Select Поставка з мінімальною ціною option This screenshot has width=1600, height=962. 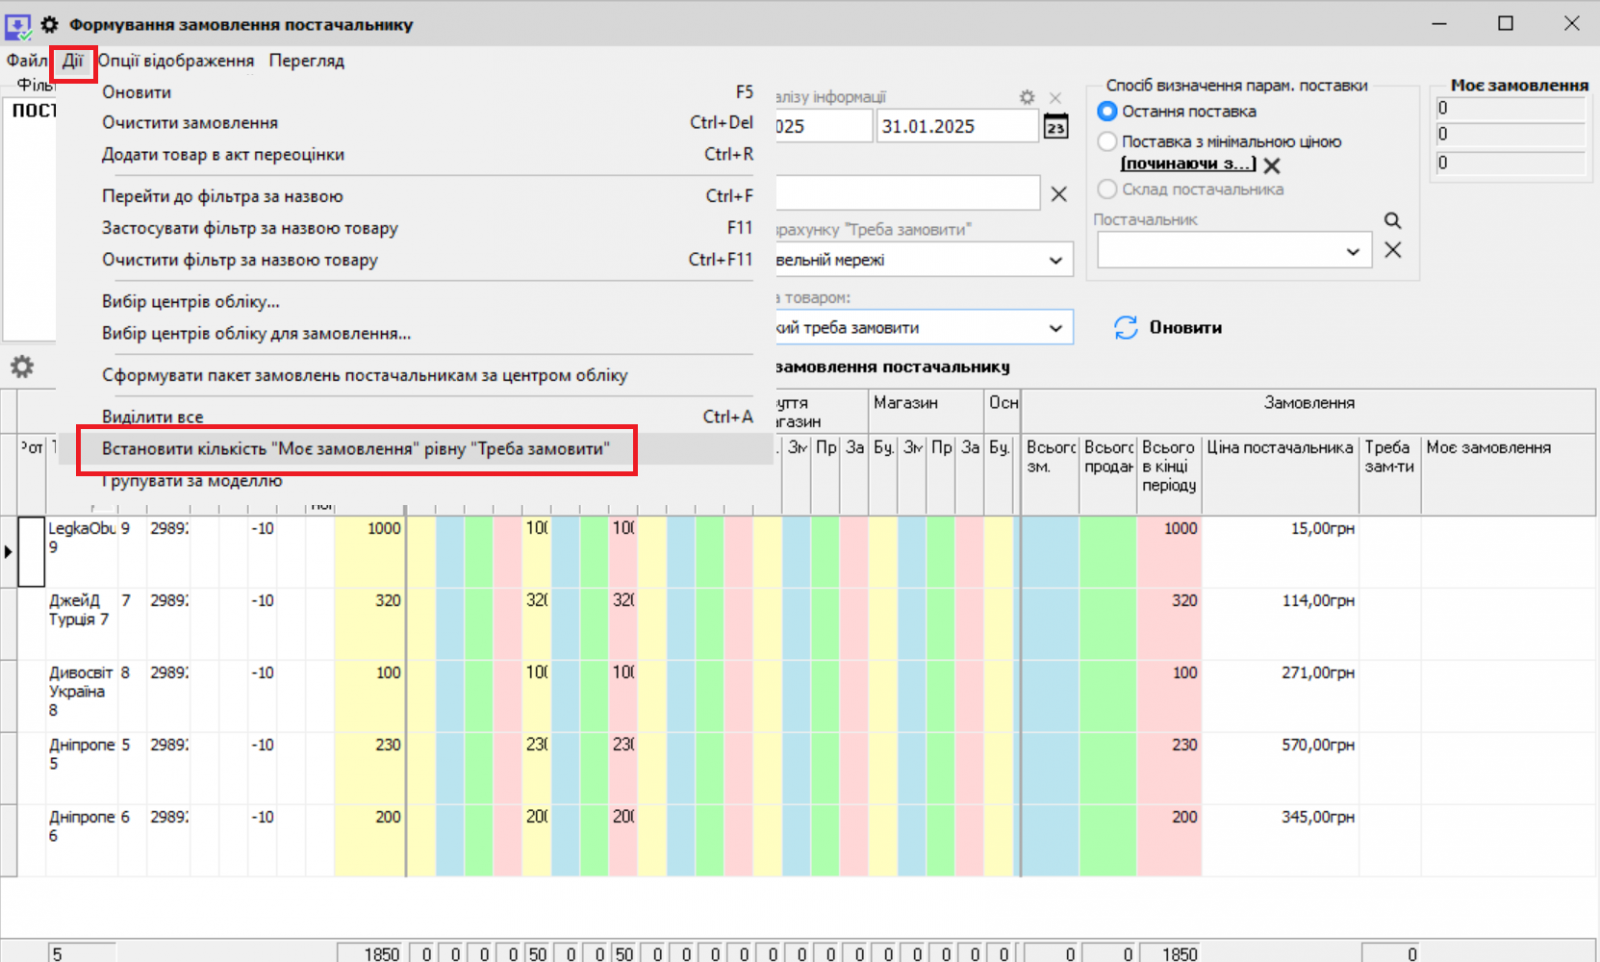point(1107,141)
